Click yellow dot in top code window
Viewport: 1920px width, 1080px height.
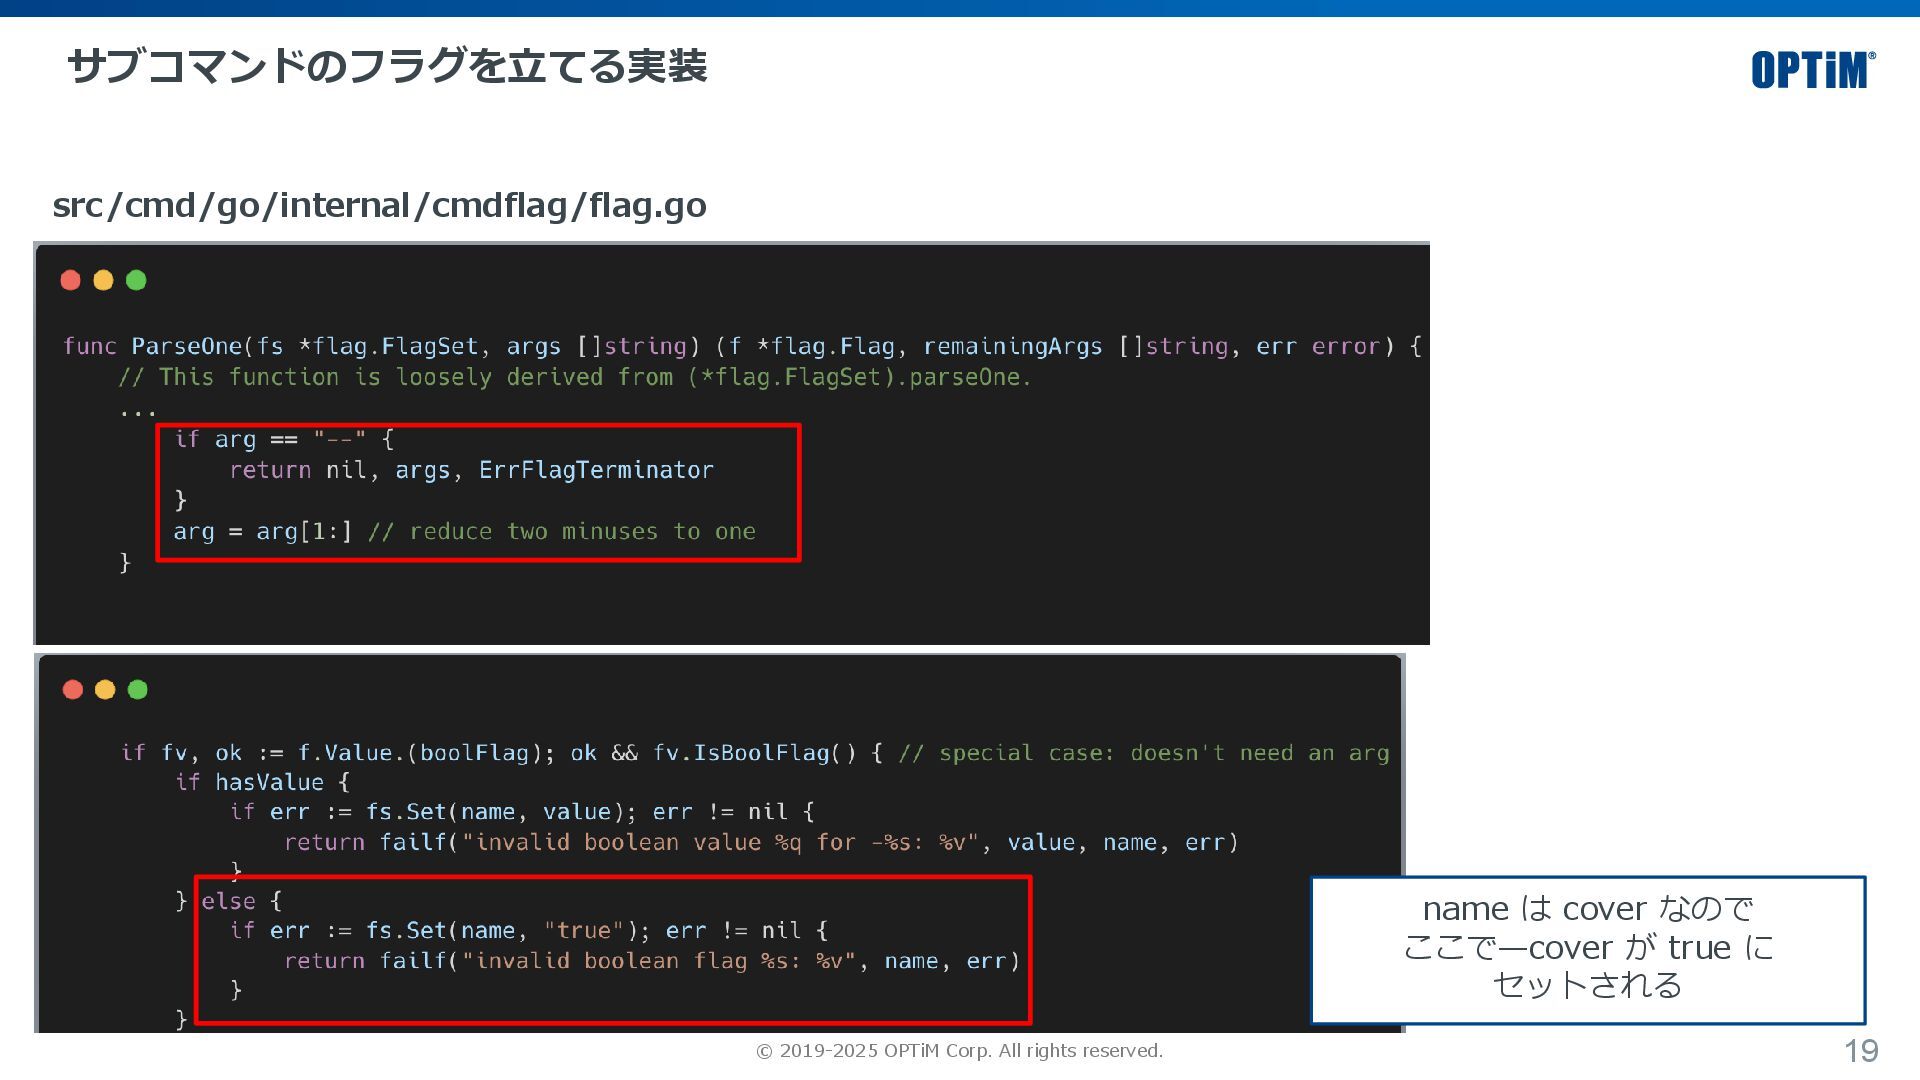click(103, 280)
